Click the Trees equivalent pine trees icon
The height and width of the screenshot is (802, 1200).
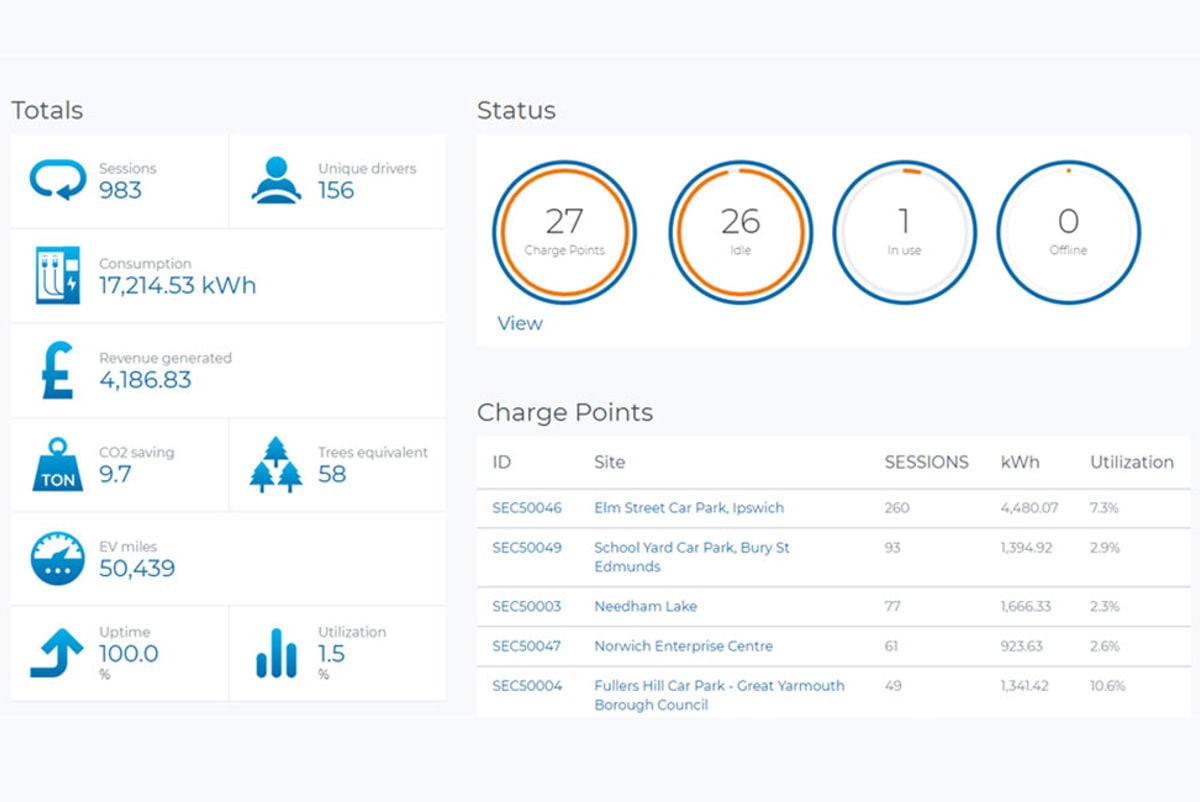click(x=276, y=465)
